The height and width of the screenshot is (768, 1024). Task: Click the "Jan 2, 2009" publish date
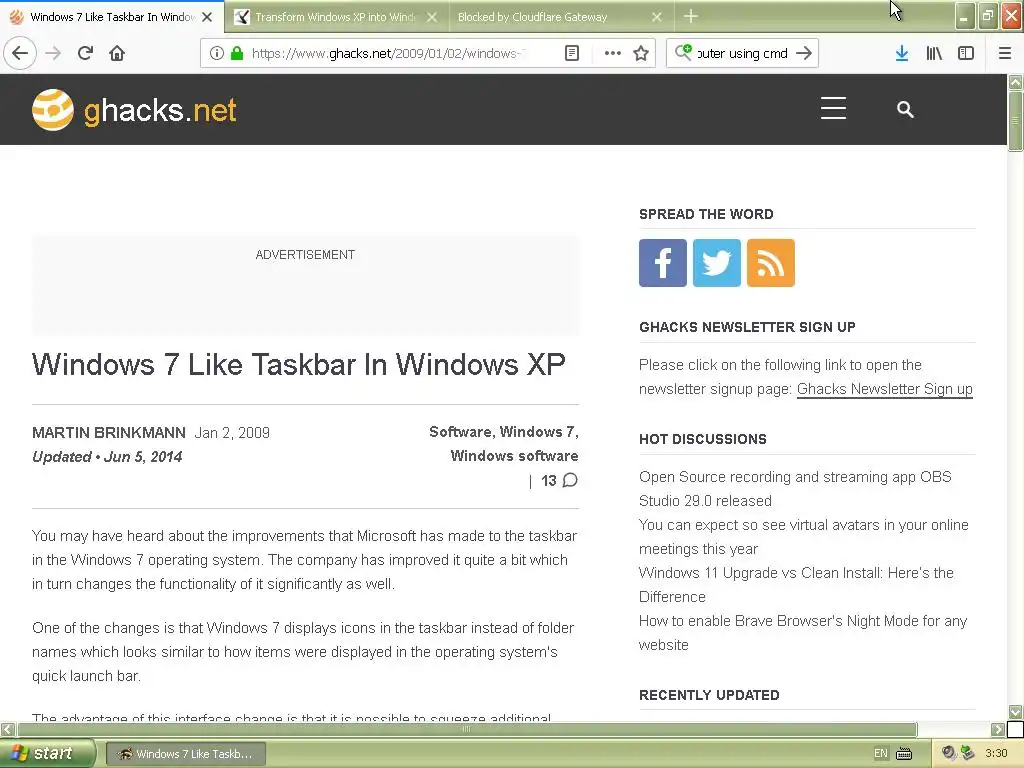[232, 433]
